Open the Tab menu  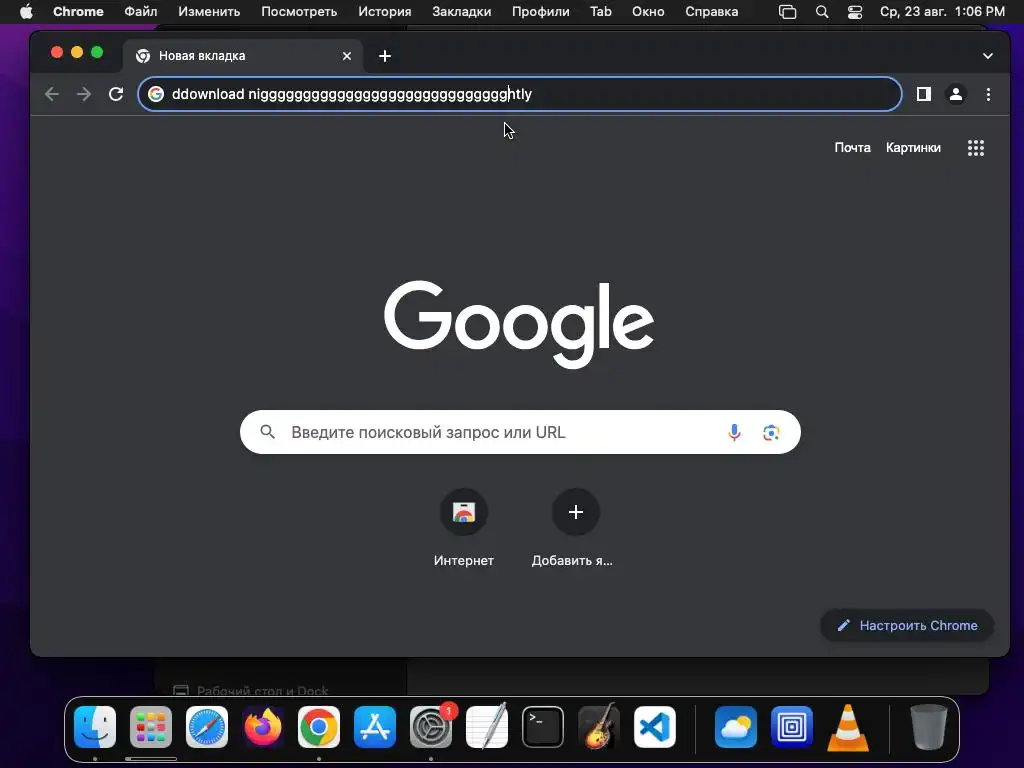(601, 12)
